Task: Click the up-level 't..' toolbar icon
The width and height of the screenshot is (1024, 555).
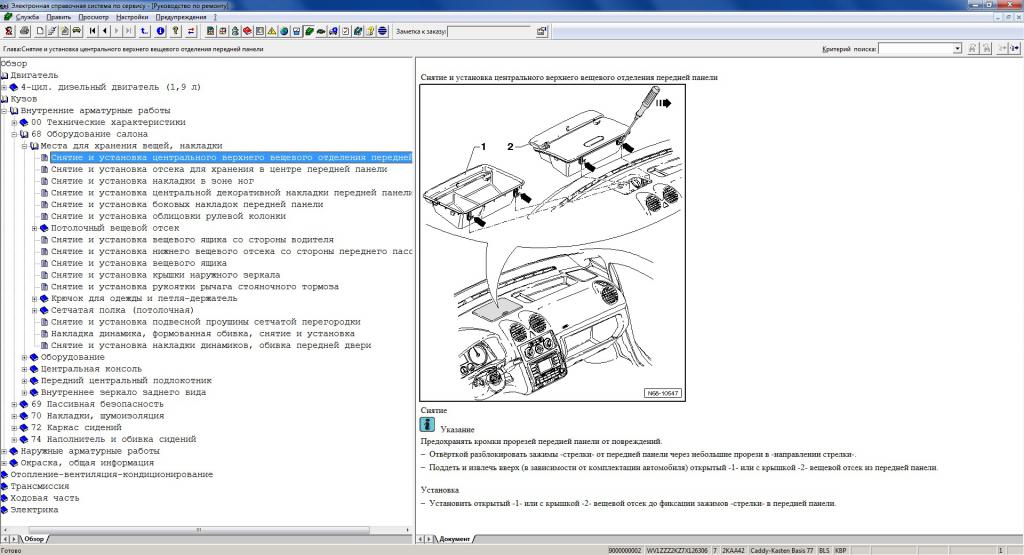Action: click(x=144, y=31)
